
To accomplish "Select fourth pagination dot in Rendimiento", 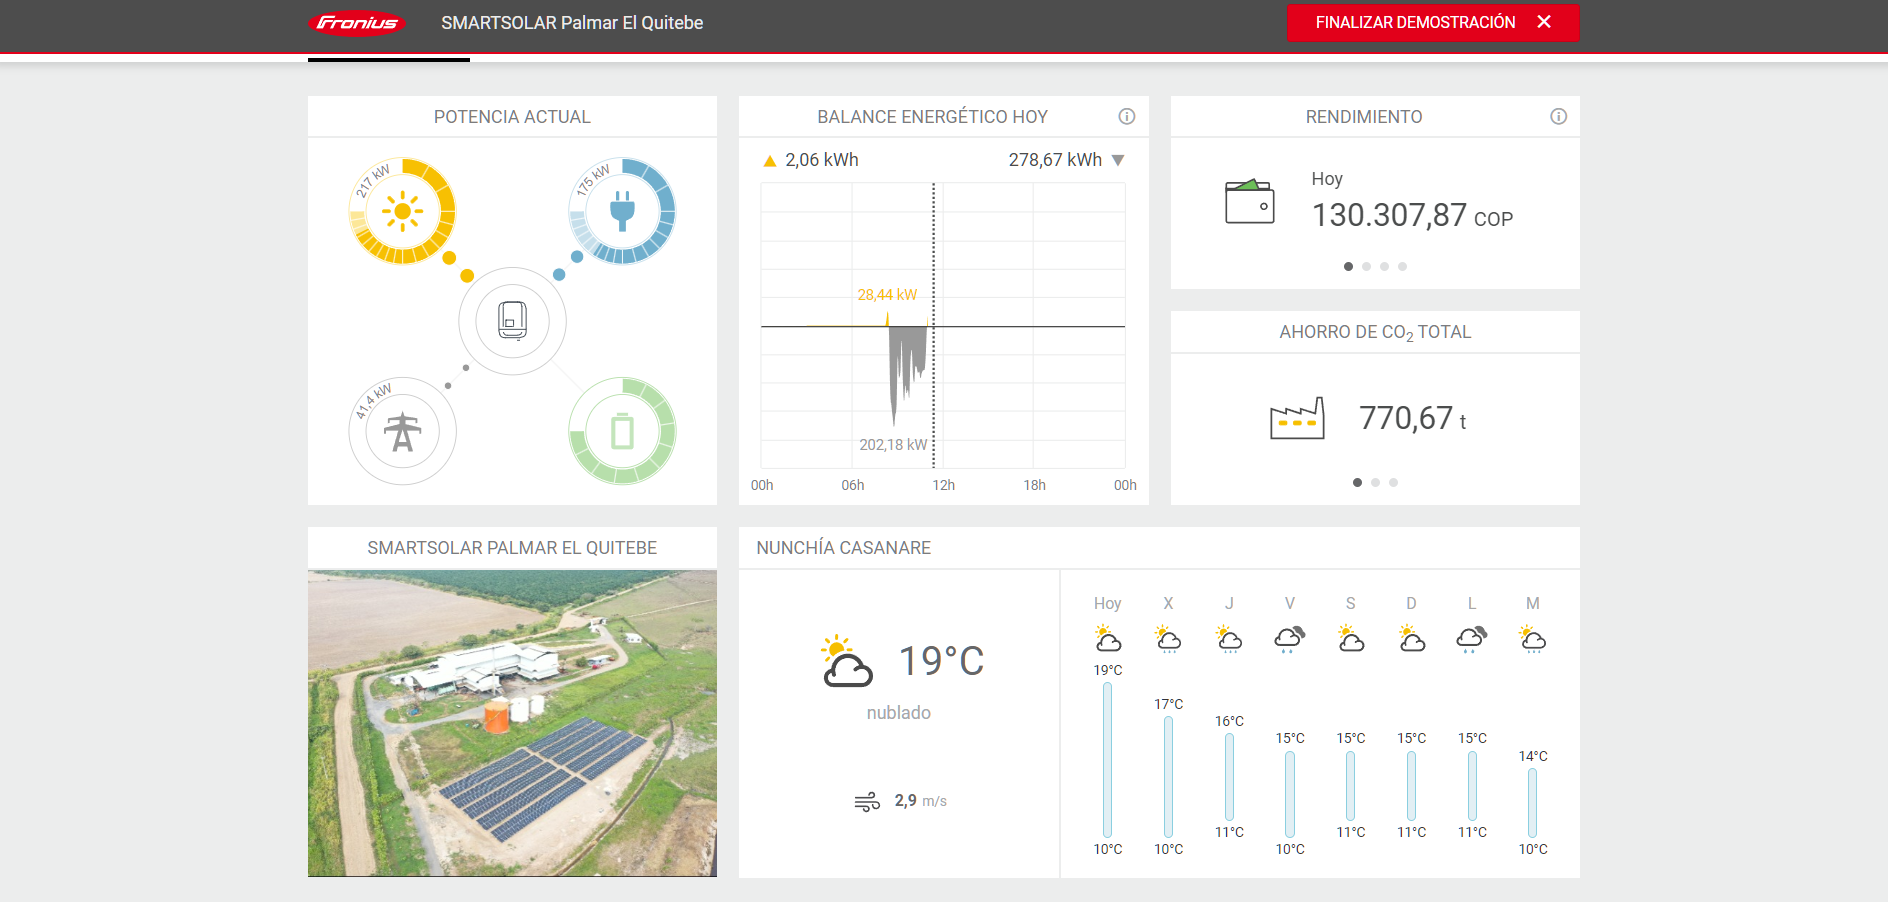I will pyautogui.click(x=1402, y=267).
